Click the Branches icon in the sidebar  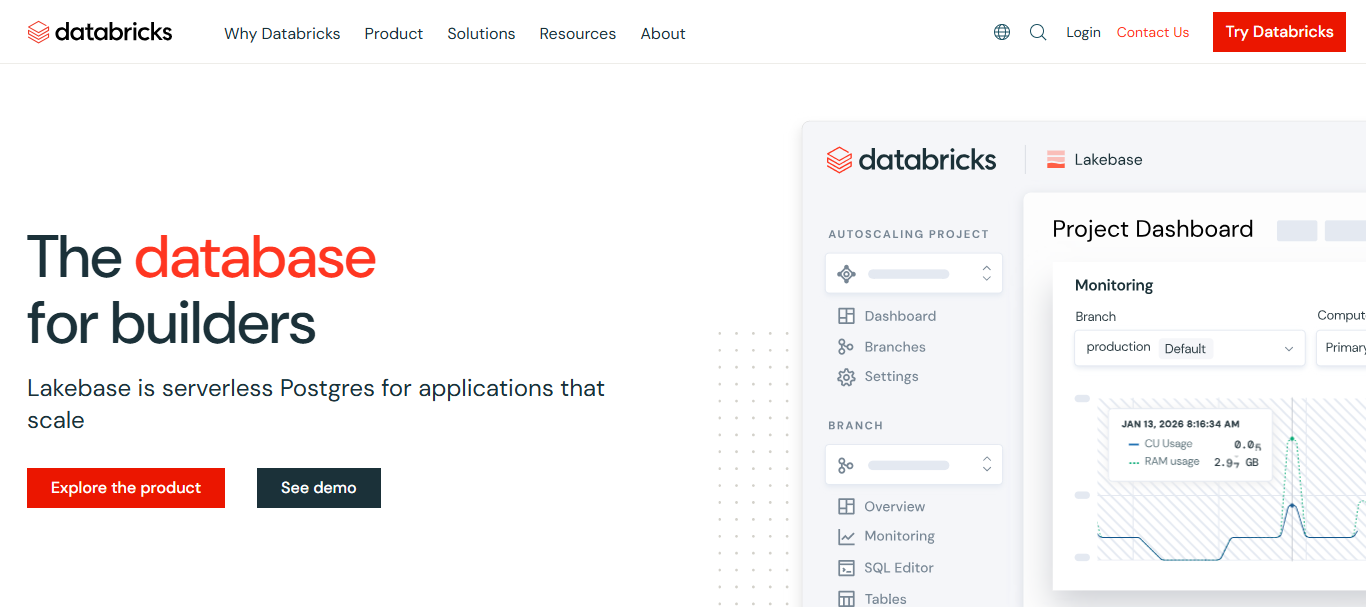tap(846, 347)
